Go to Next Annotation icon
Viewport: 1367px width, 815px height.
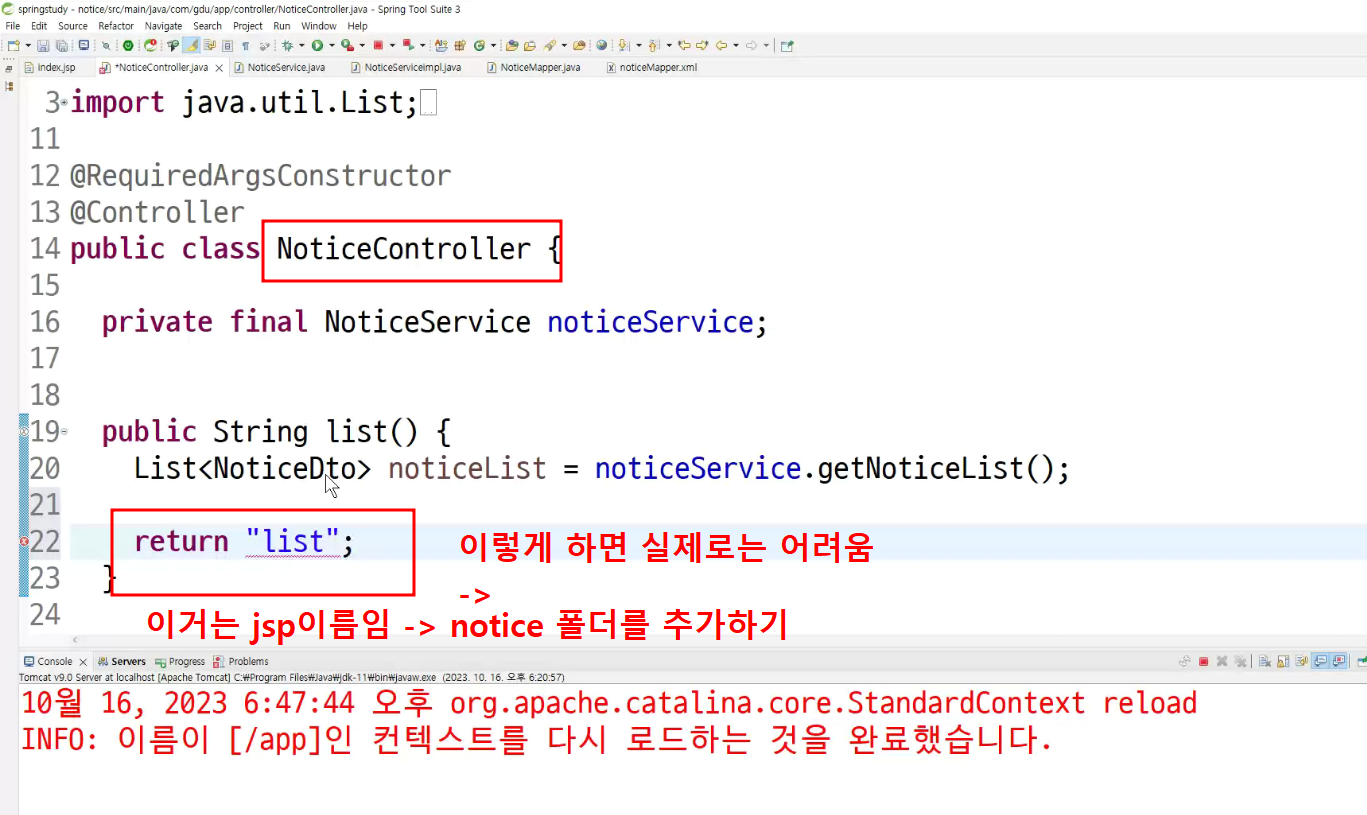(x=624, y=45)
